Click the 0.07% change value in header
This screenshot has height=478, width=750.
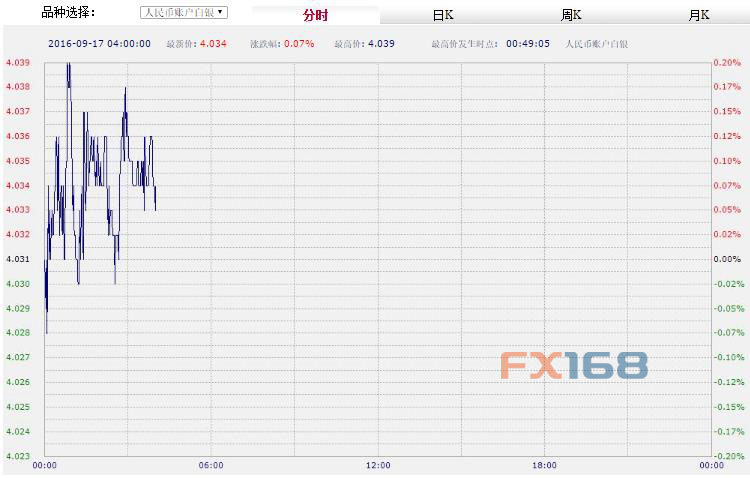point(298,44)
